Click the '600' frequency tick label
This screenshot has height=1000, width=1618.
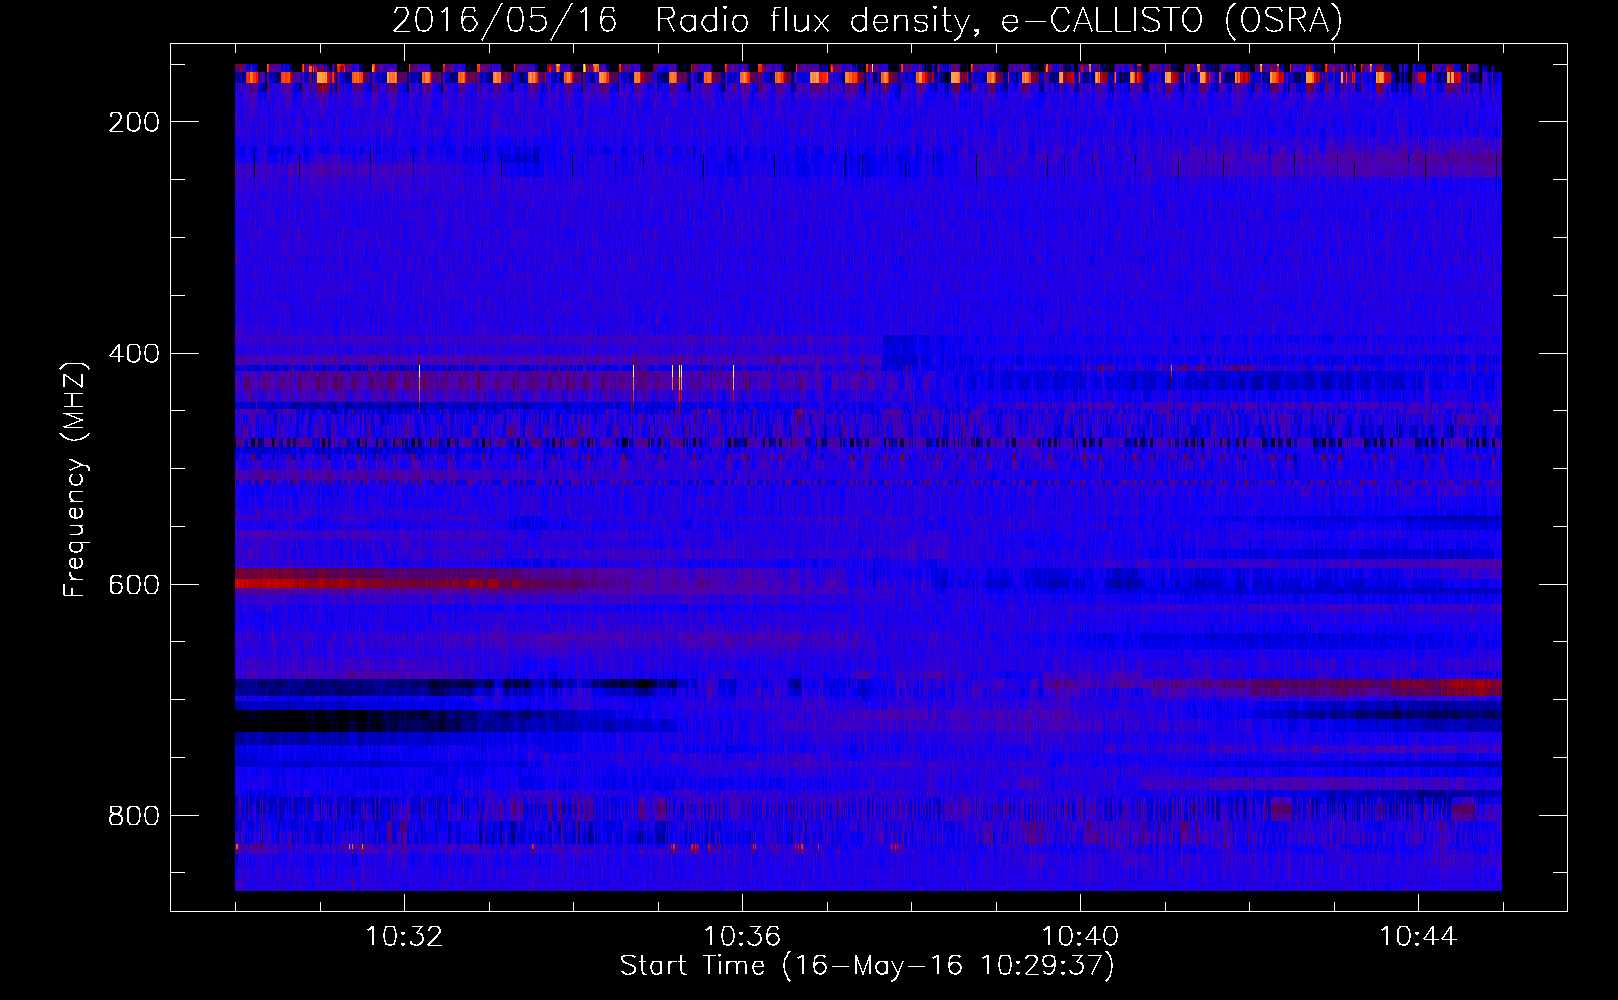coord(134,585)
